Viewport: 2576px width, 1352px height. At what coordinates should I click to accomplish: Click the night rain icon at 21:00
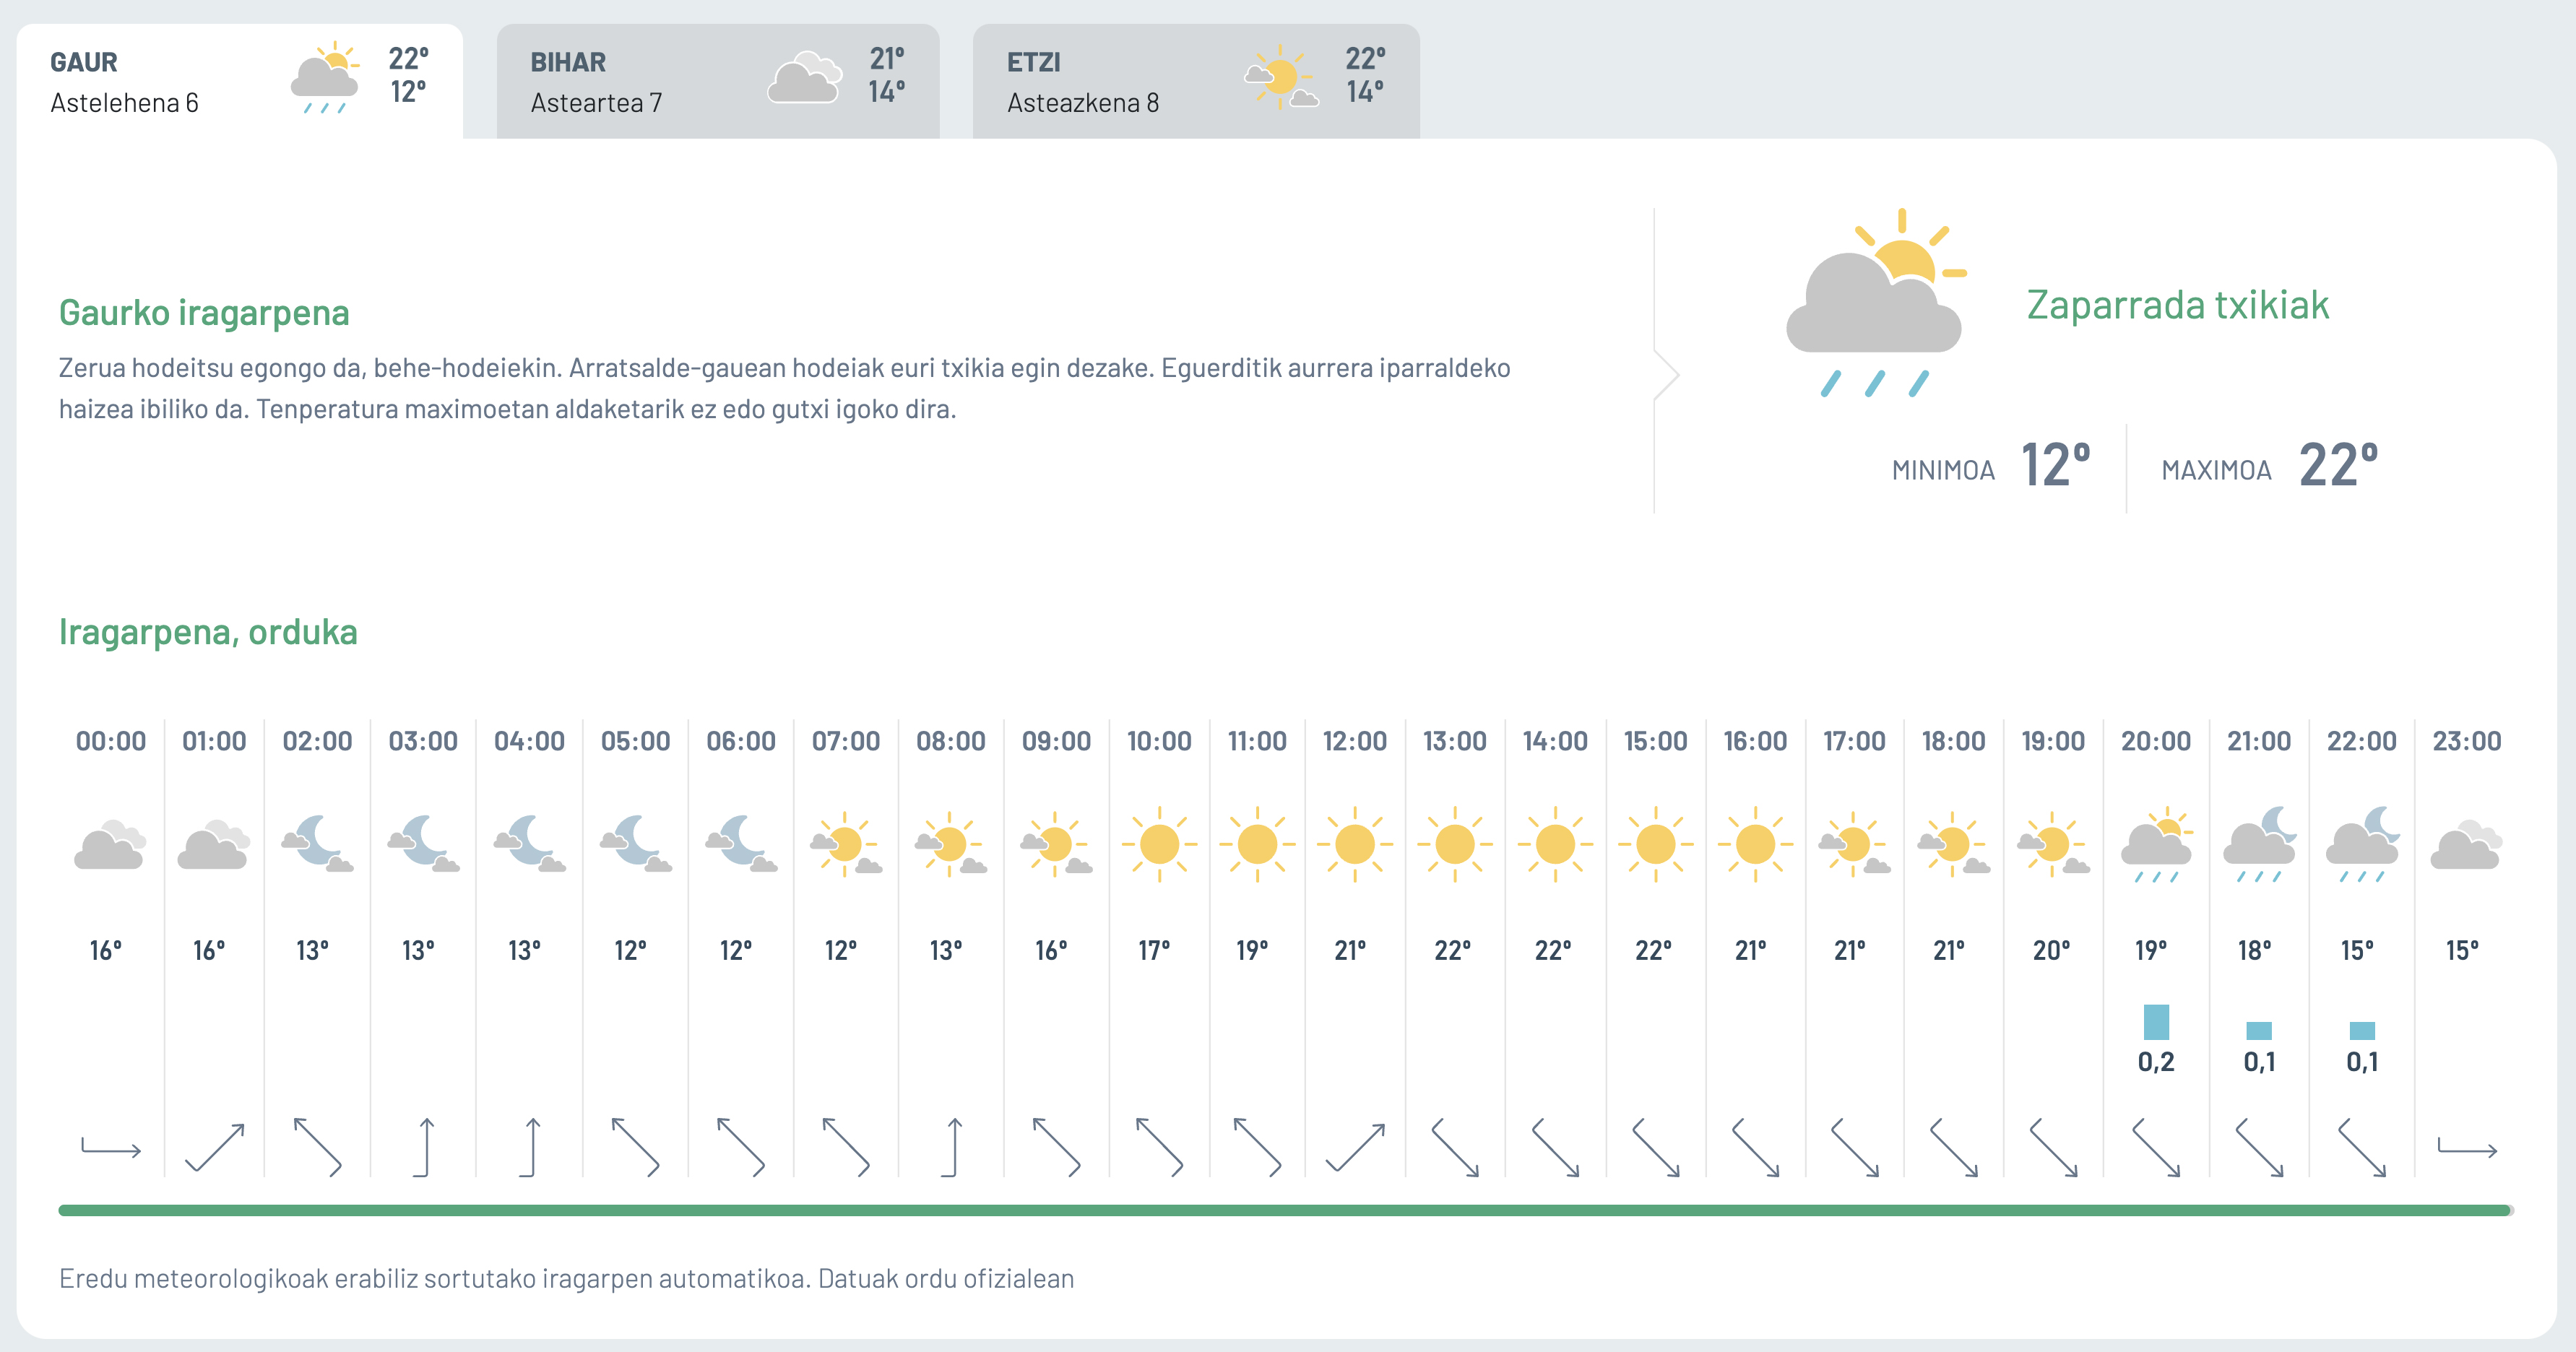pos(2260,844)
